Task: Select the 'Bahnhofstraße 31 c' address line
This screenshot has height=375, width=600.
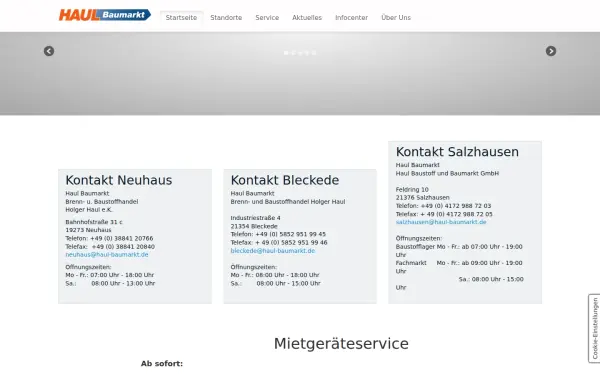Action: 94,222
